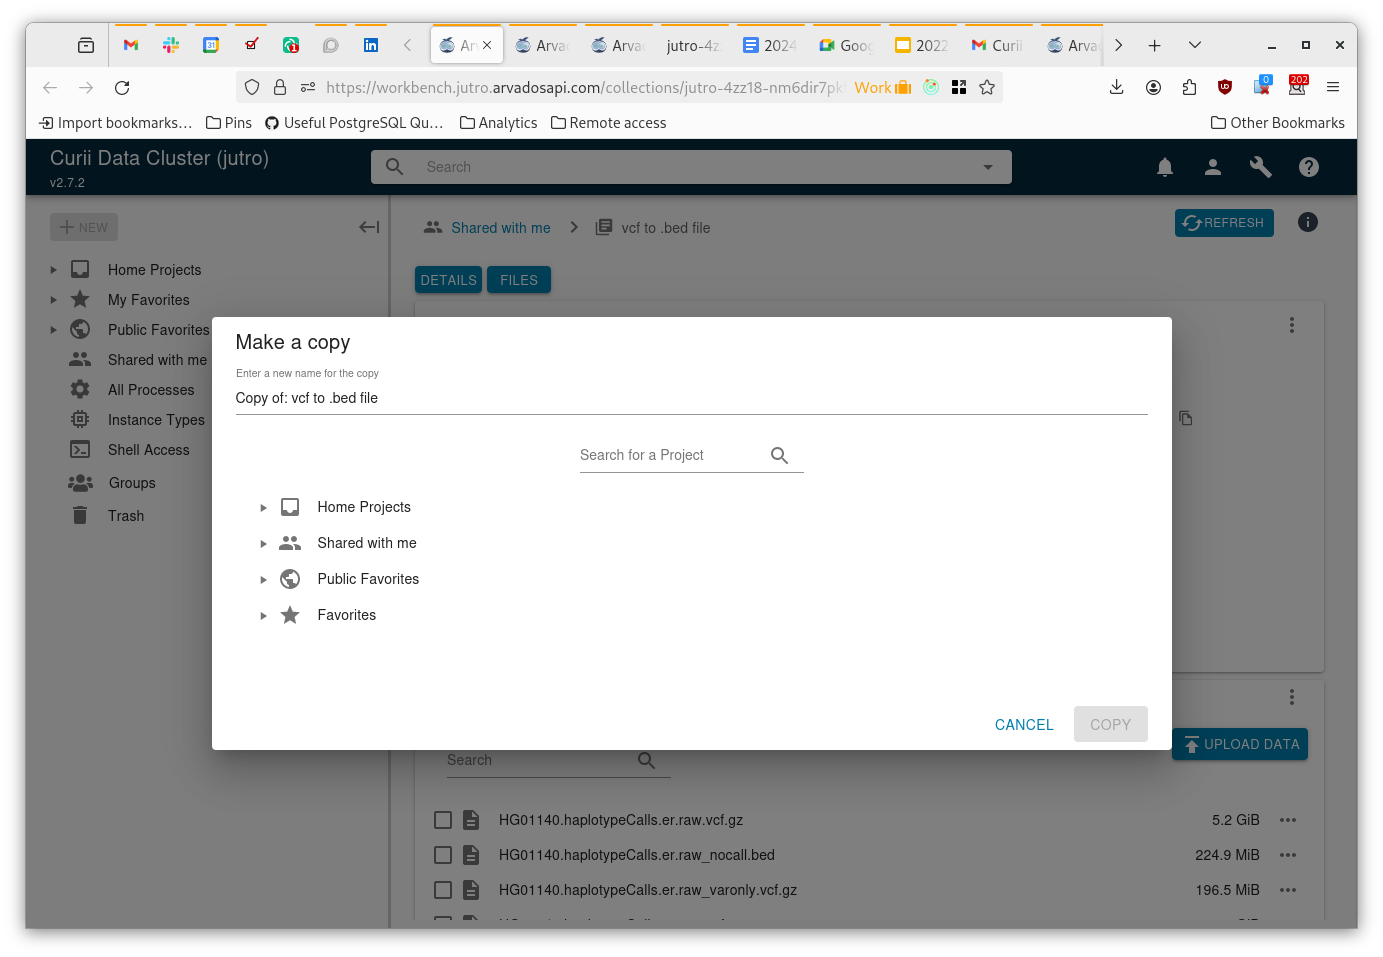Expand Shared with me in dialog tree
The width and height of the screenshot is (1383, 957).
[x=263, y=544]
